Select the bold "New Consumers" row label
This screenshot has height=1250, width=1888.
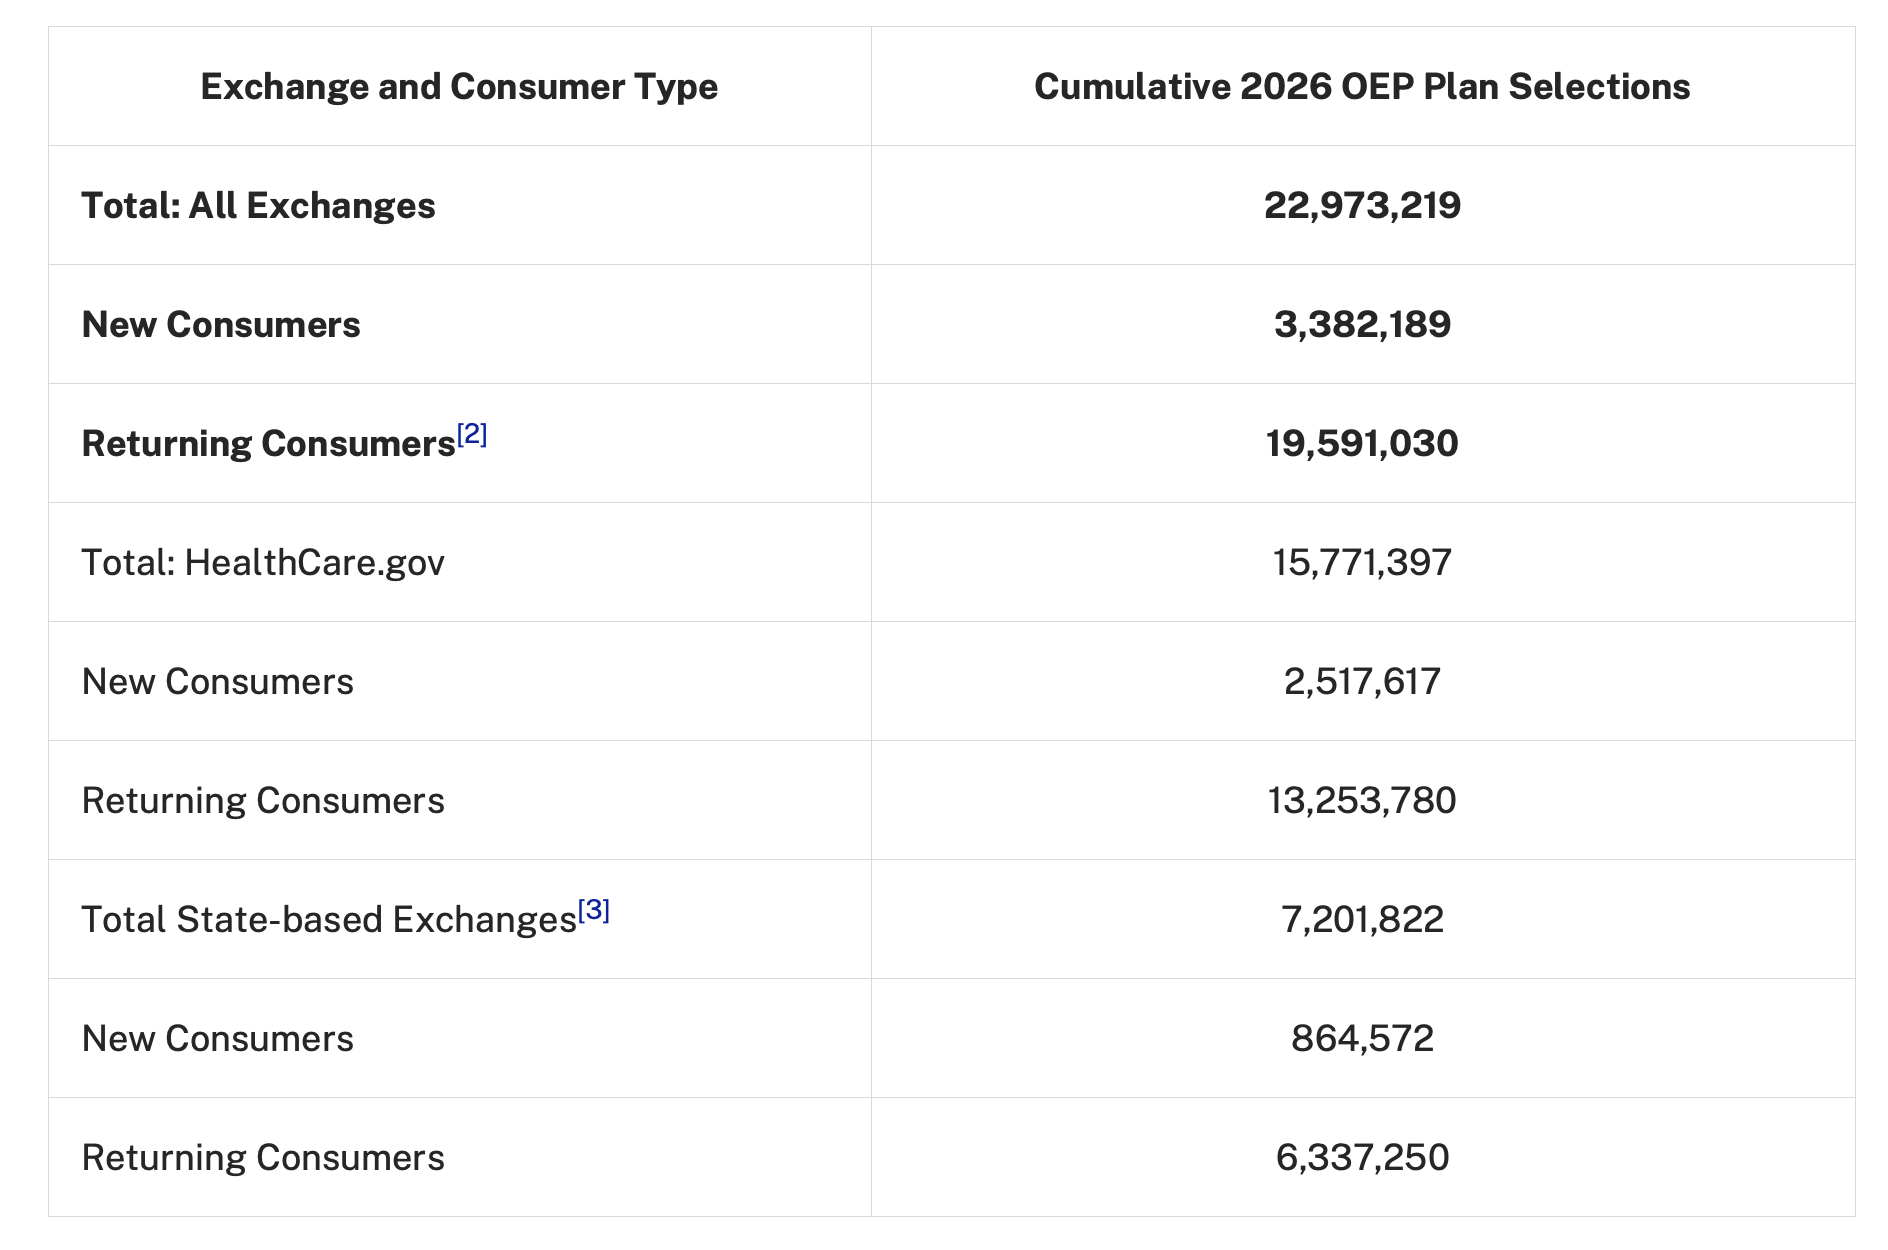221,325
